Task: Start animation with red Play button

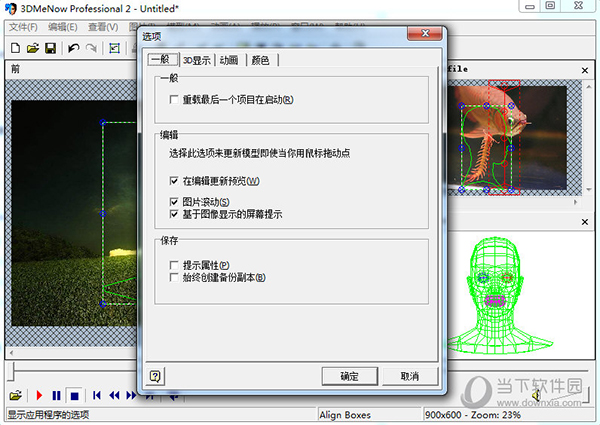Action: (x=39, y=395)
